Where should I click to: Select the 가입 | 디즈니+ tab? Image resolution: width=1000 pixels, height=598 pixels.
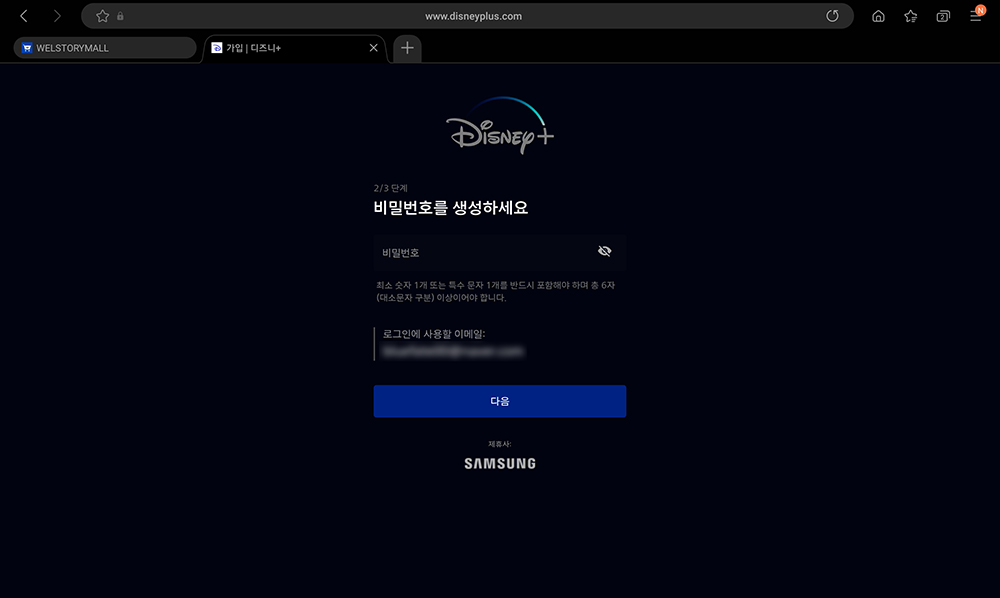(295, 48)
